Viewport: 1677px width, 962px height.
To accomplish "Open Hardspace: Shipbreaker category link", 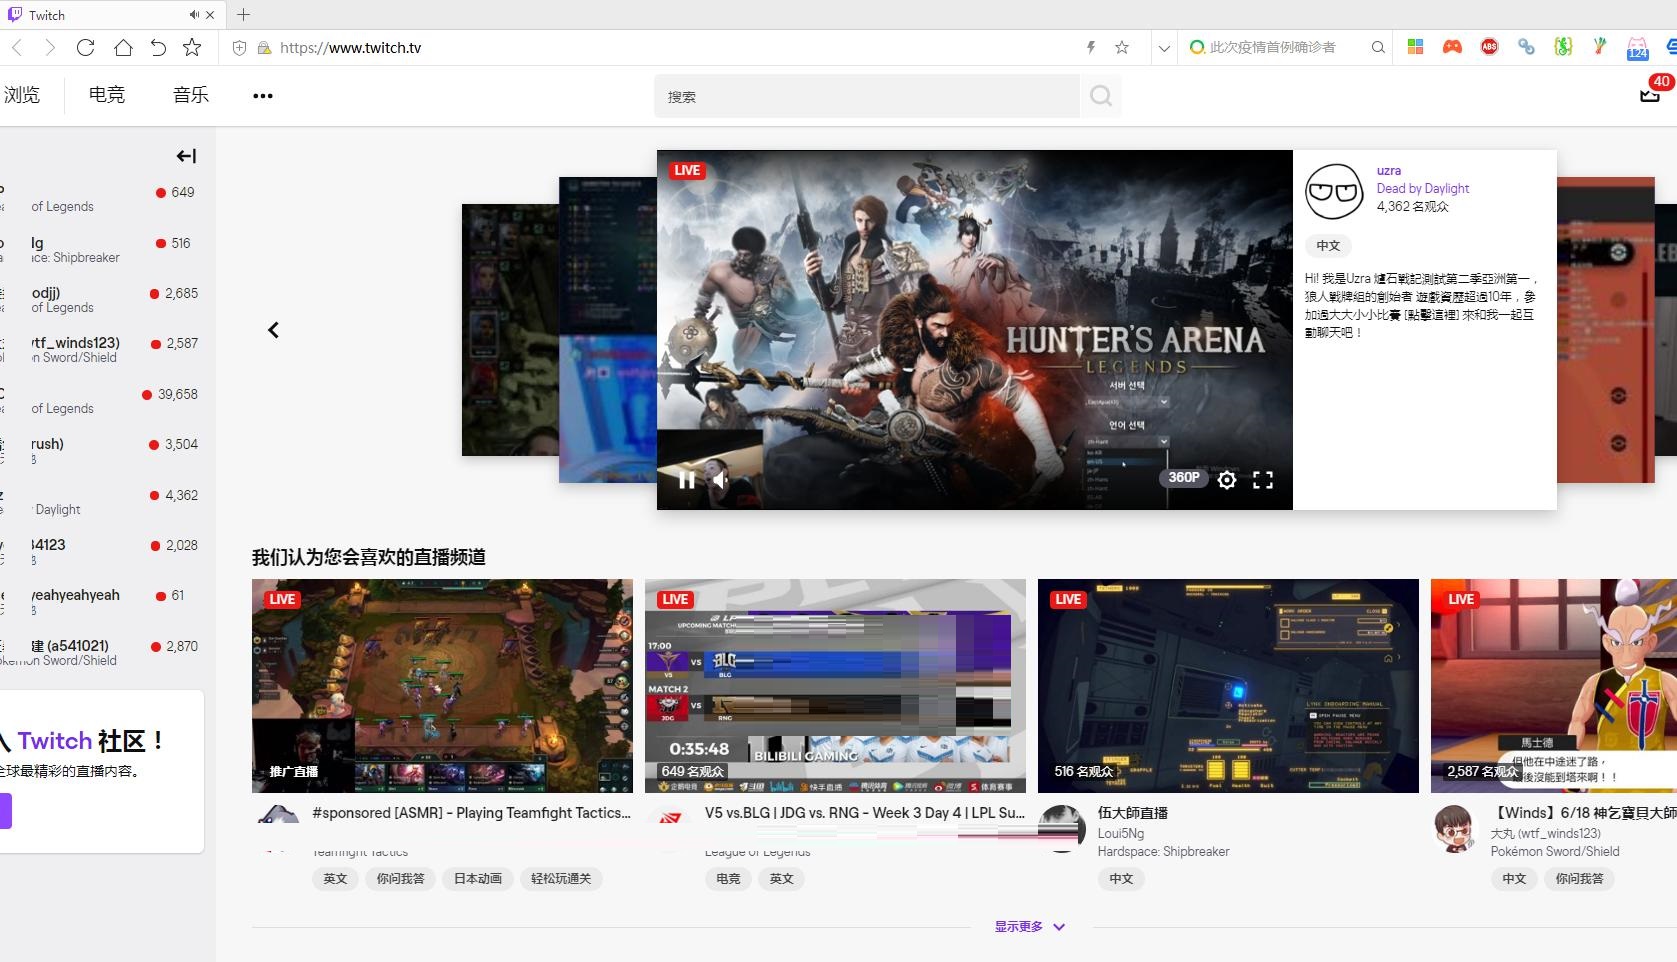I will pyautogui.click(x=1164, y=852).
